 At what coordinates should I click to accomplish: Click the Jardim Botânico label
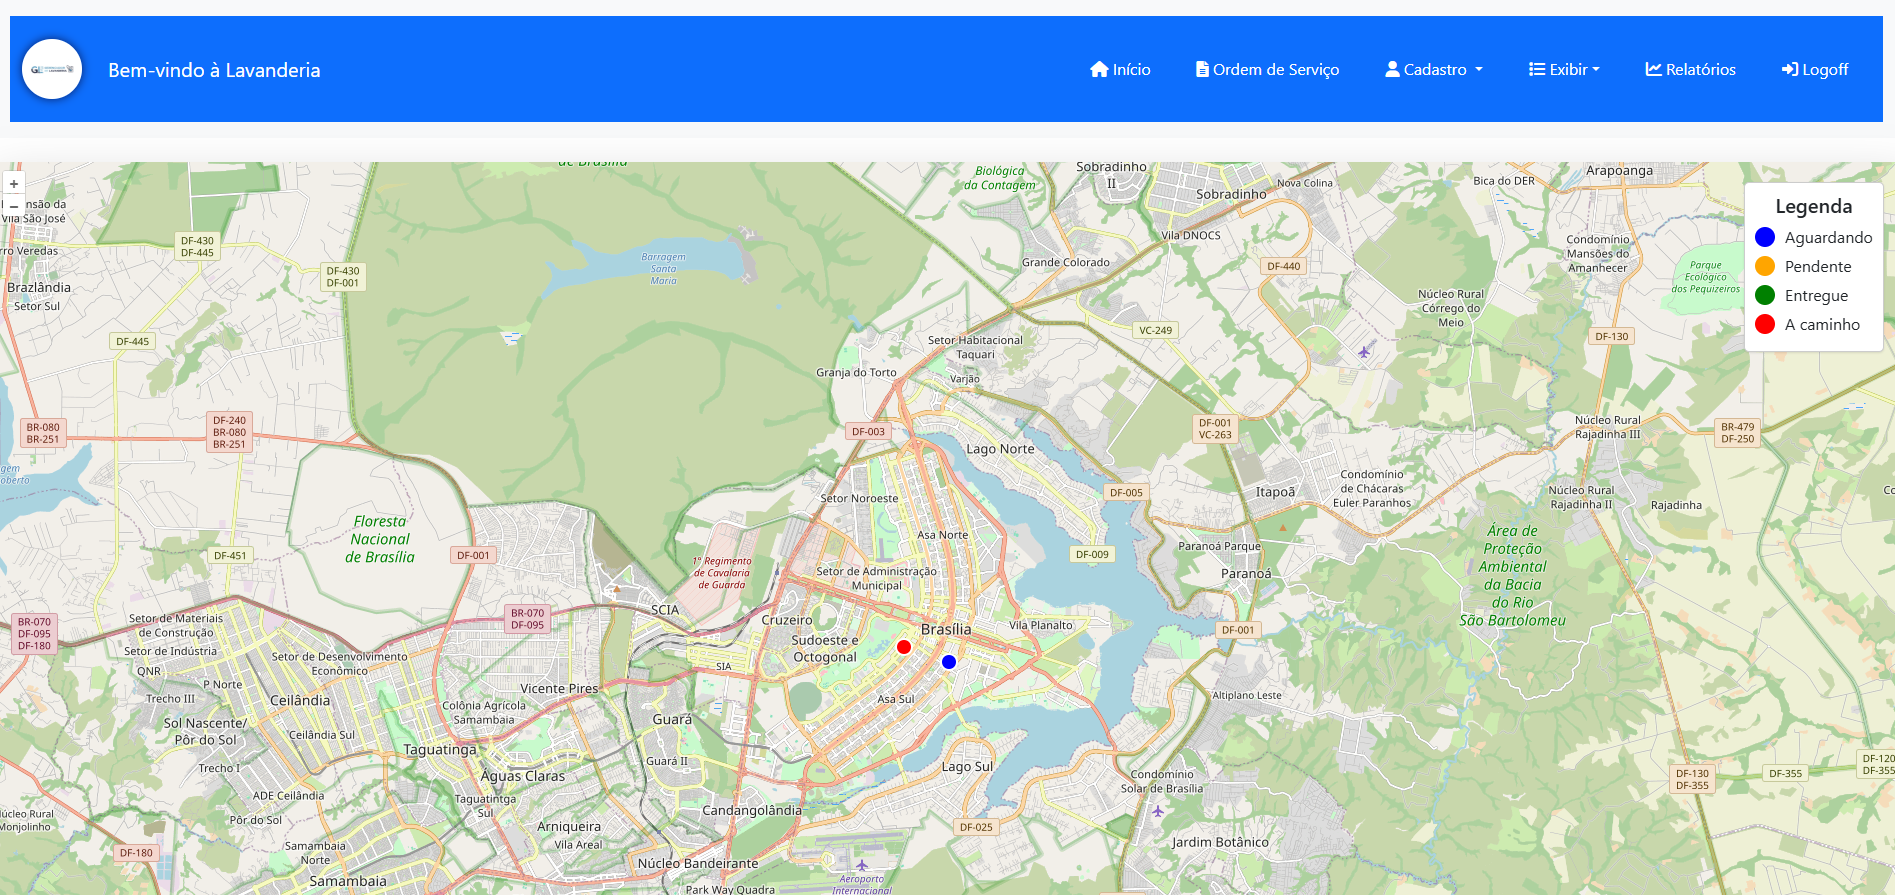(1220, 842)
